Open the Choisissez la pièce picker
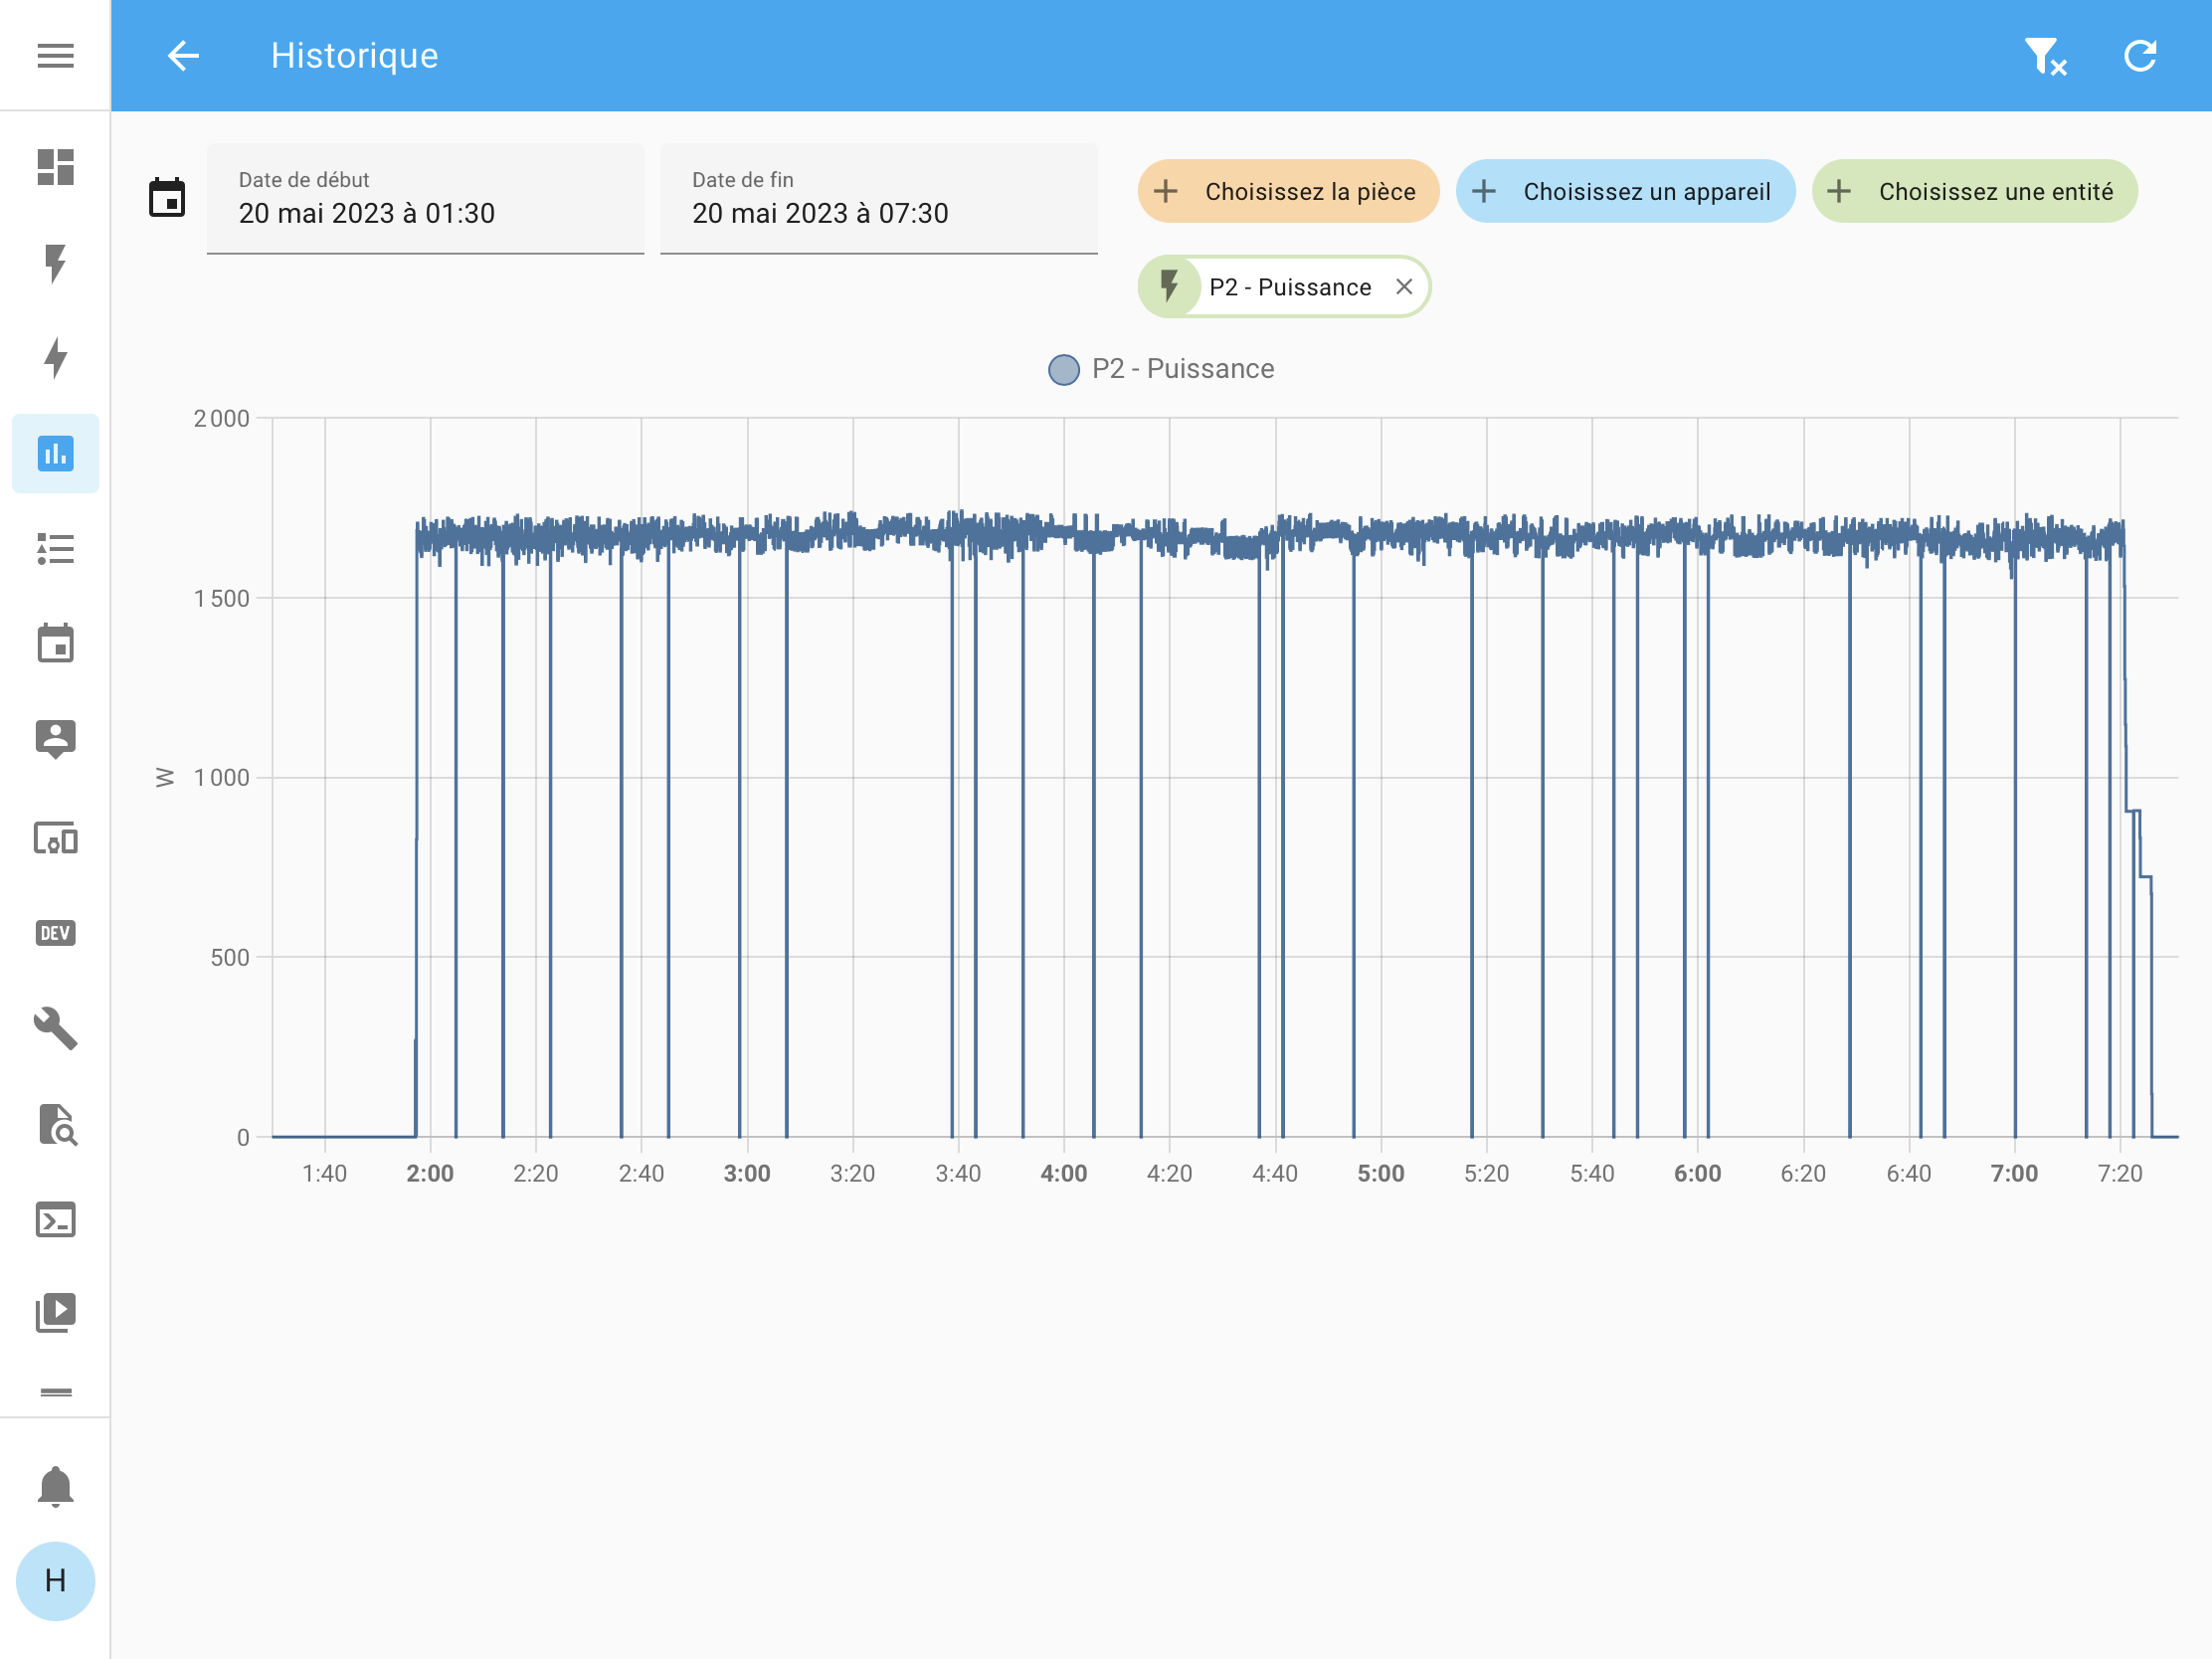2212x1659 pixels. pos(1287,191)
